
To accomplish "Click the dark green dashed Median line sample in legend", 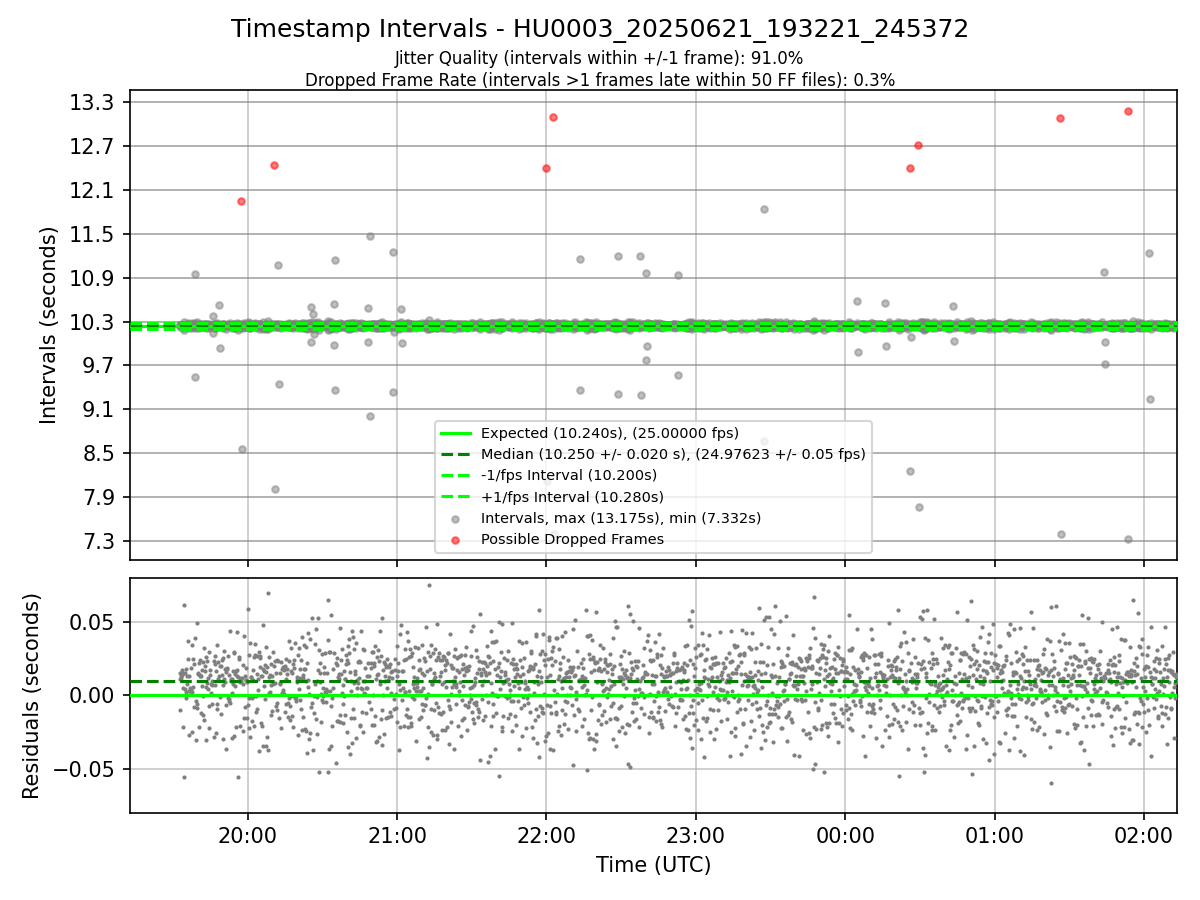I will tap(455, 454).
